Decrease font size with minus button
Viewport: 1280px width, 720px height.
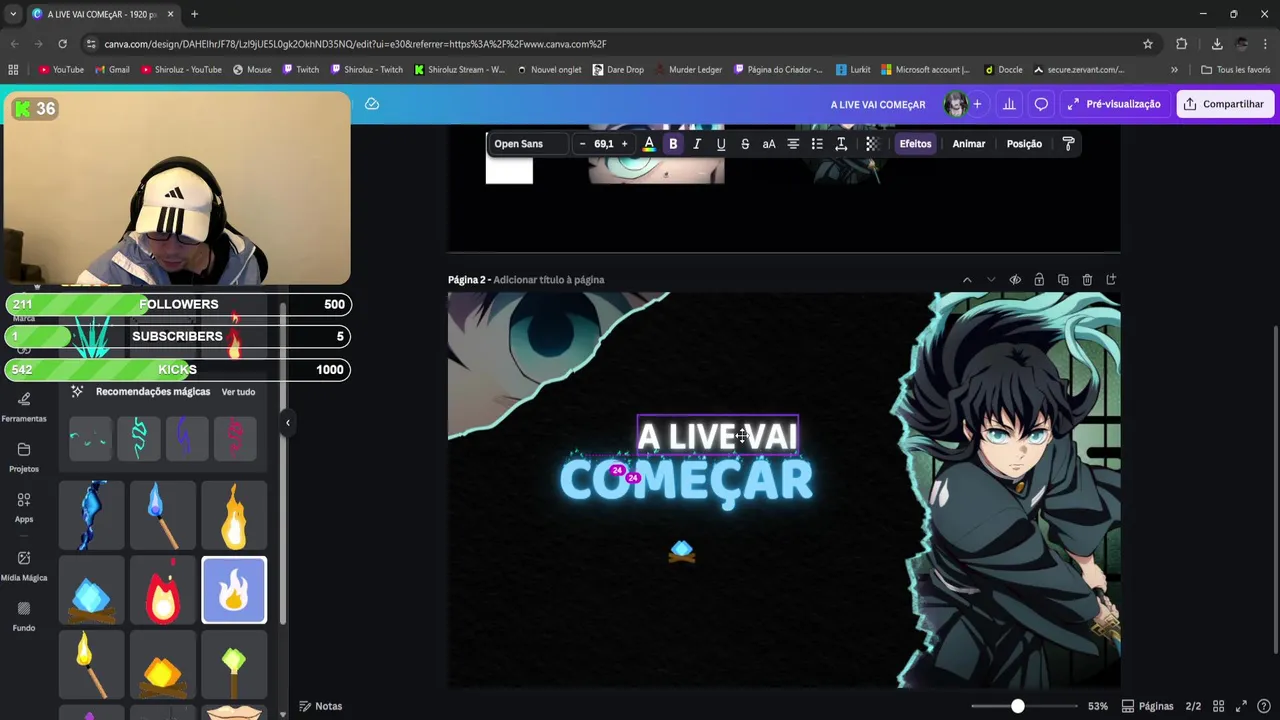[583, 144]
